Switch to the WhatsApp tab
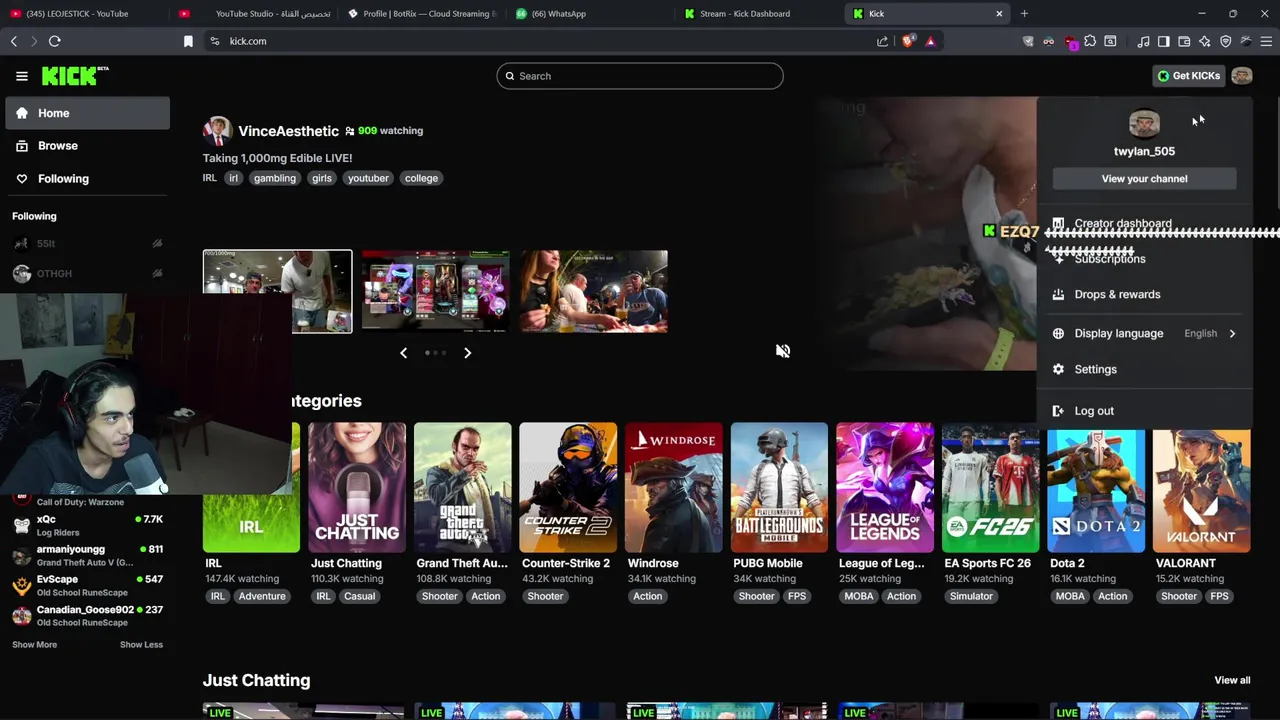 click(590, 14)
